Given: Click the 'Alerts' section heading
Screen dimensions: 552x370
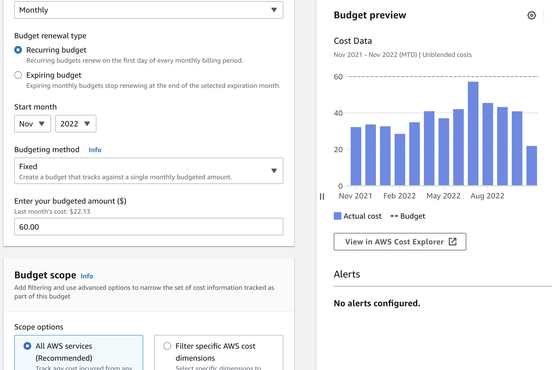Looking at the screenshot, I should tap(347, 274).
